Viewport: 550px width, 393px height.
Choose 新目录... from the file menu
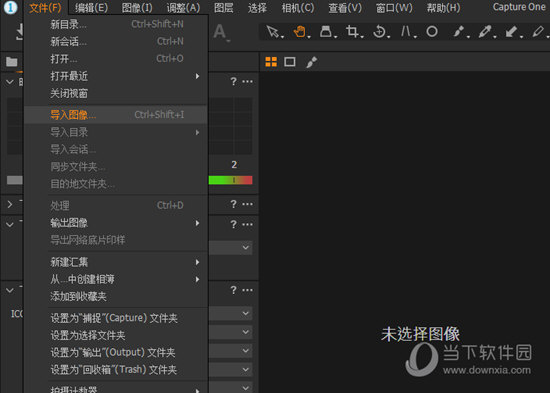(x=116, y=24)
